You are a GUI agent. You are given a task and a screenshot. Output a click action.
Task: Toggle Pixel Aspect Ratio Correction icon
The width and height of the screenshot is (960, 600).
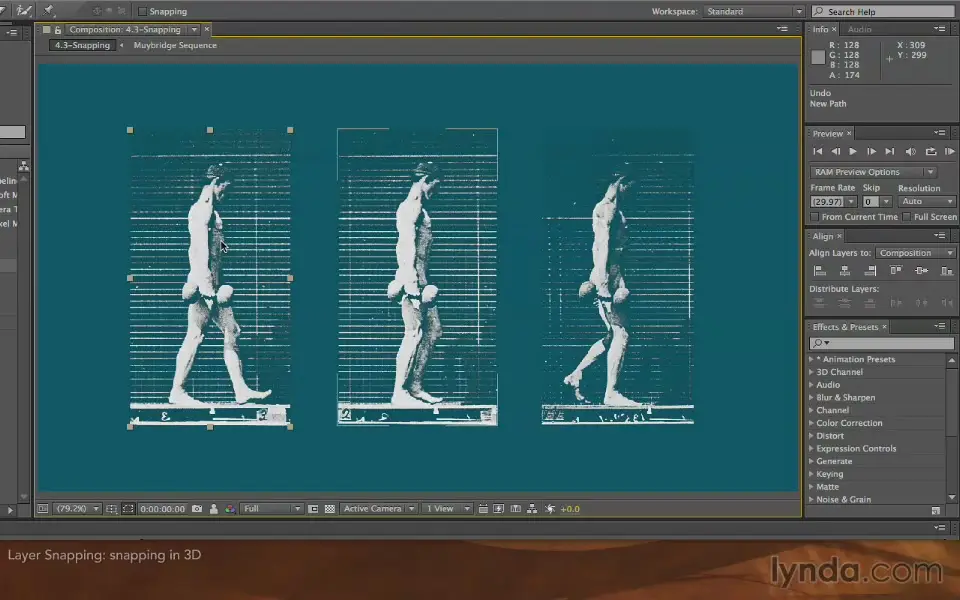[483, 509]
